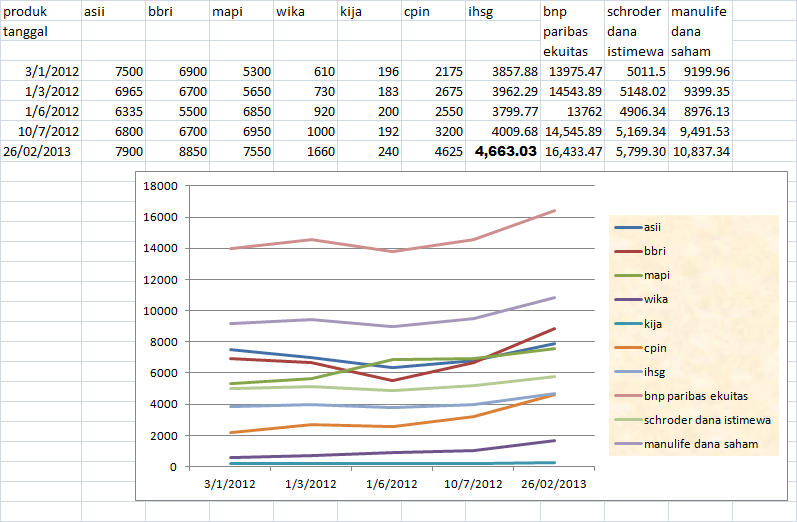Click the 18000 vertical axis label

click(161, 186)
